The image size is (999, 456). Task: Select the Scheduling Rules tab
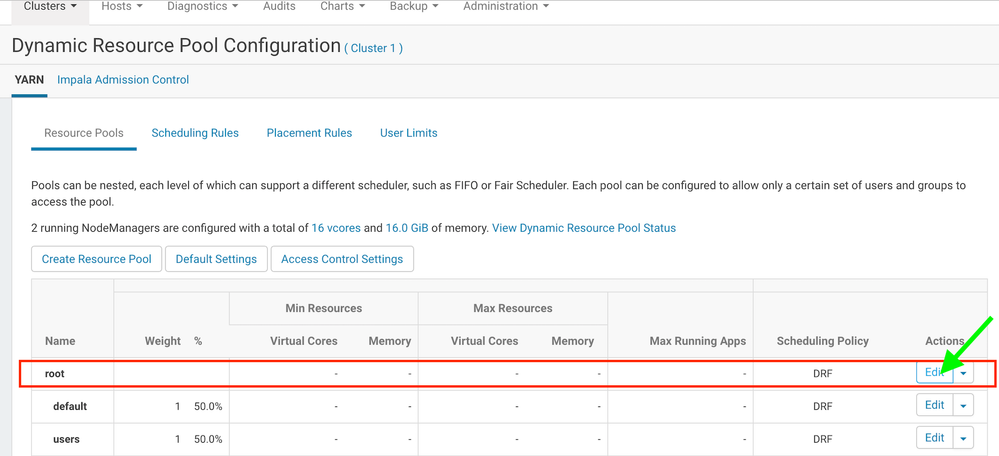coord(195,133)
